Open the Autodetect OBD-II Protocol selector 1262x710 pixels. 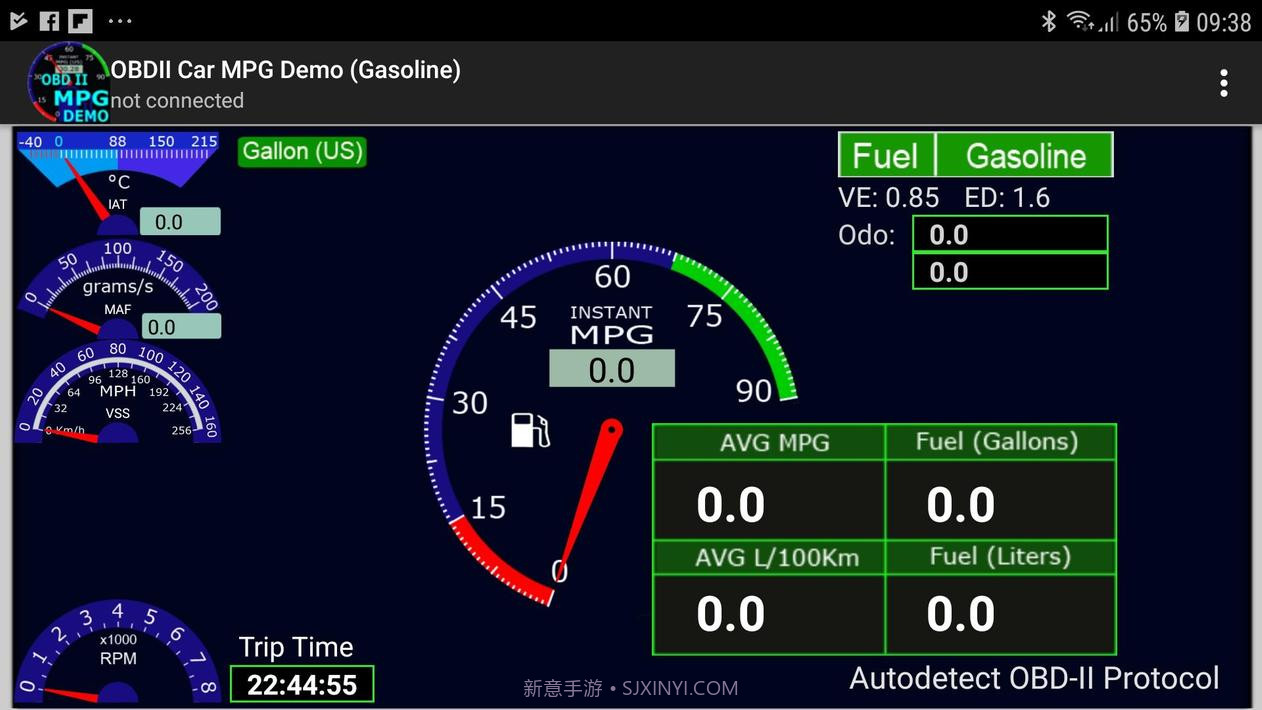(1035, 678)
